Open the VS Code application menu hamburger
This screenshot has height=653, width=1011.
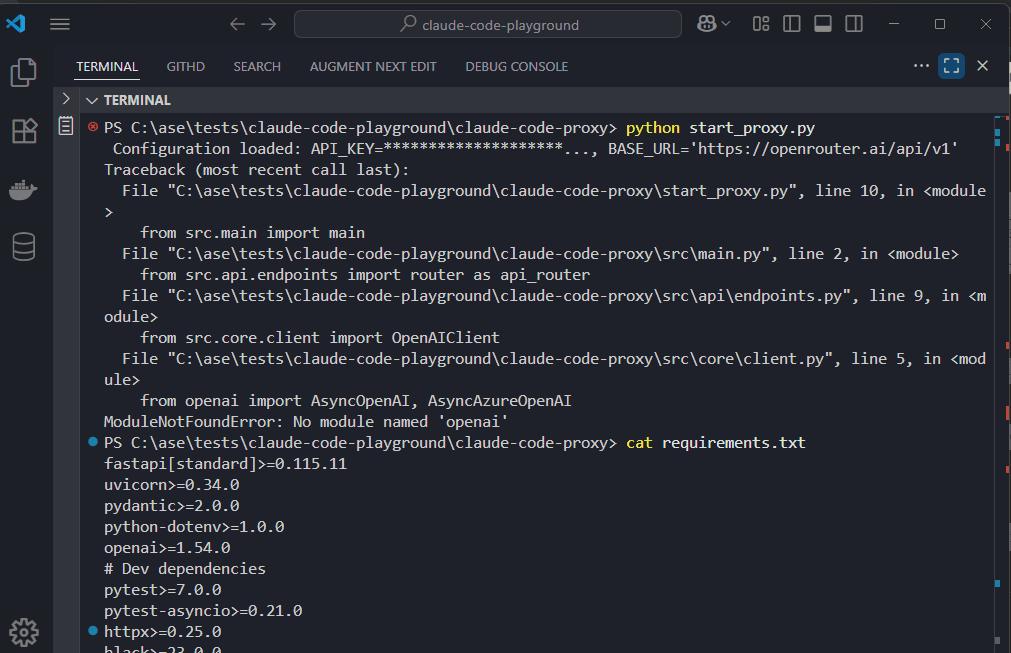click(x=59, y=24)
